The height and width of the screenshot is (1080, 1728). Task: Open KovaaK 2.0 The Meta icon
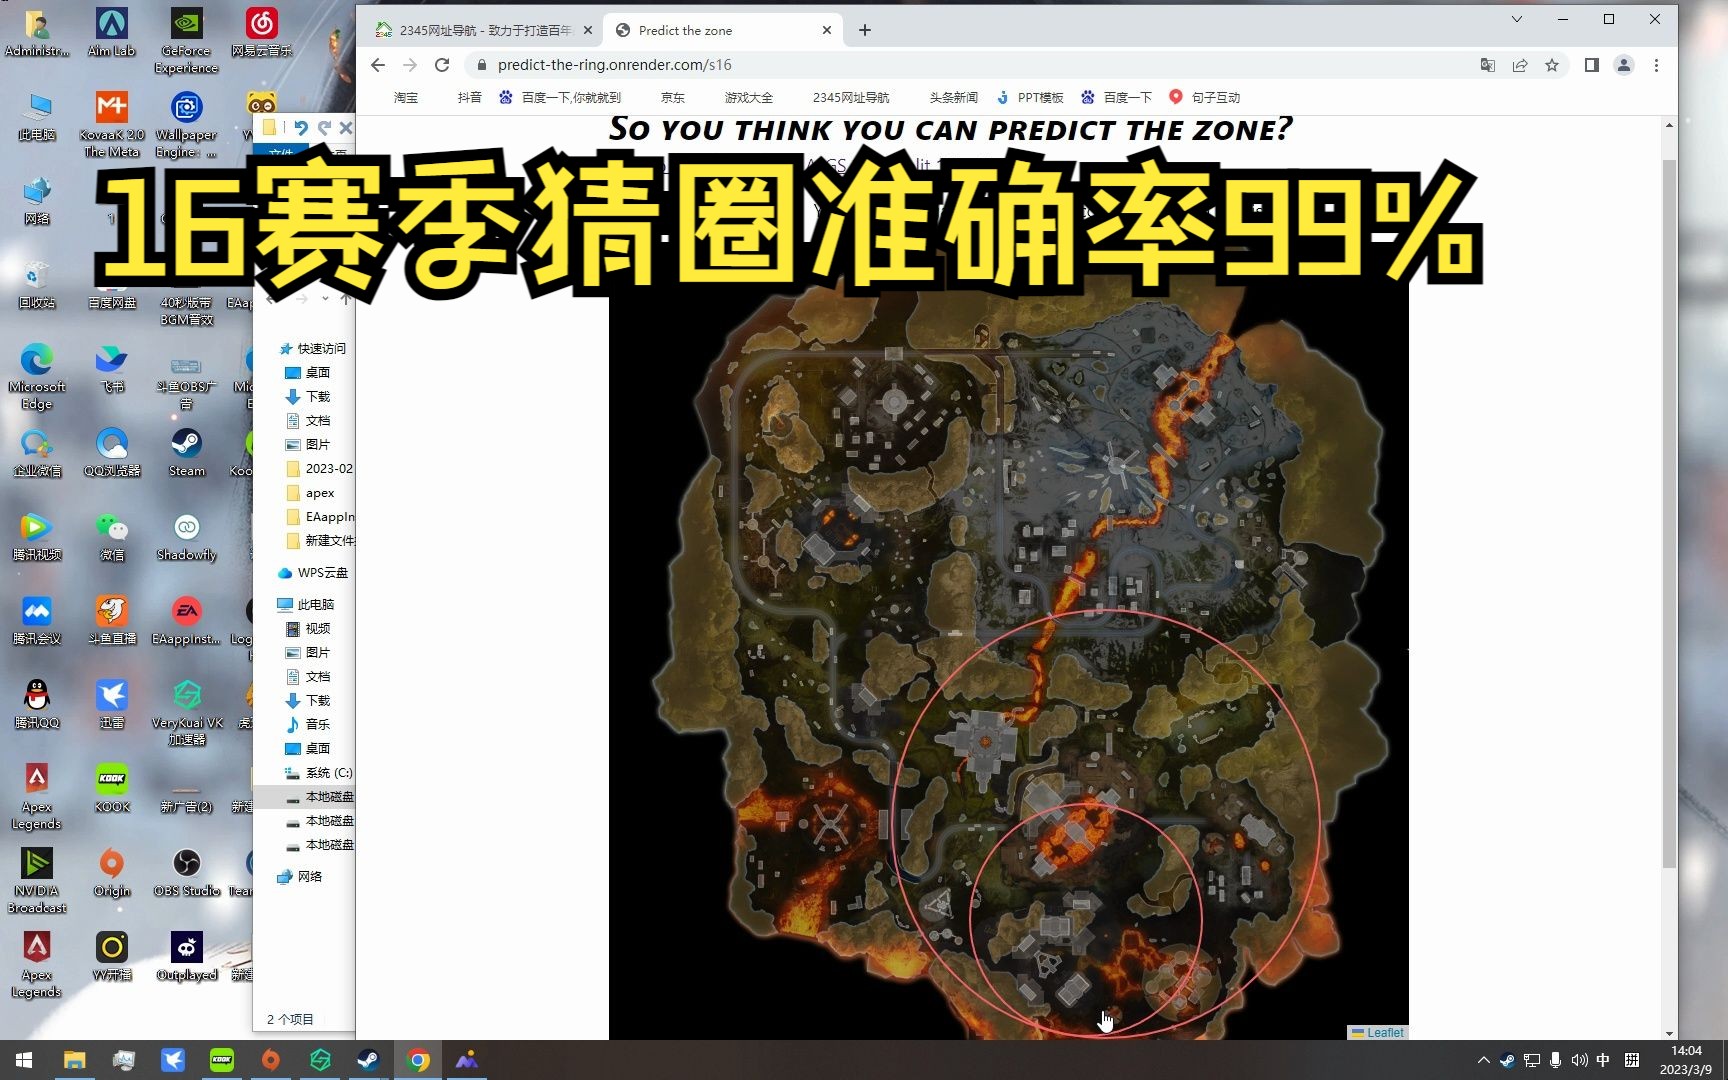pyautogui.click(x=111, y=124)
